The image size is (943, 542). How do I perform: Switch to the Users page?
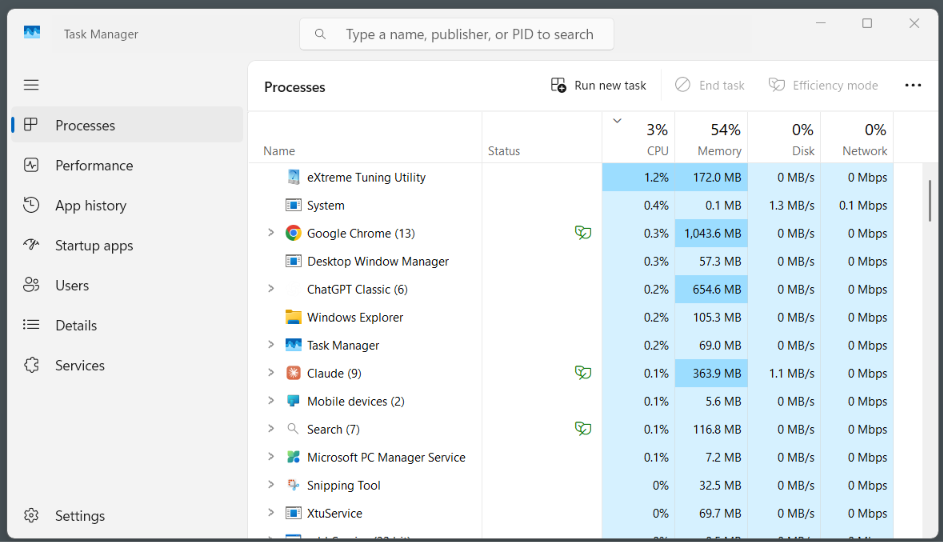click(x=127, y=285)
